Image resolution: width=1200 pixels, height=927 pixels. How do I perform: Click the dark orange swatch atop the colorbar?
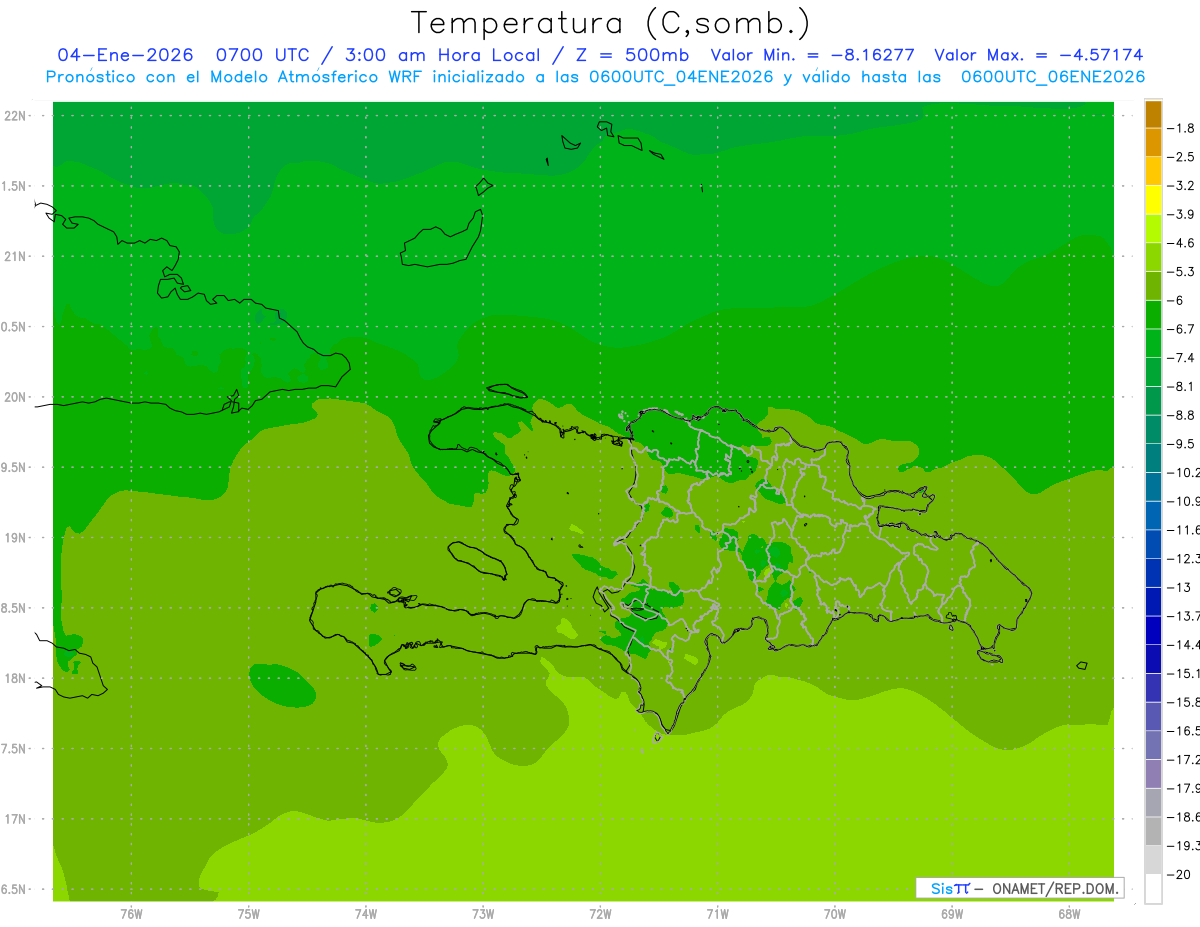[x=1153, y=114]
